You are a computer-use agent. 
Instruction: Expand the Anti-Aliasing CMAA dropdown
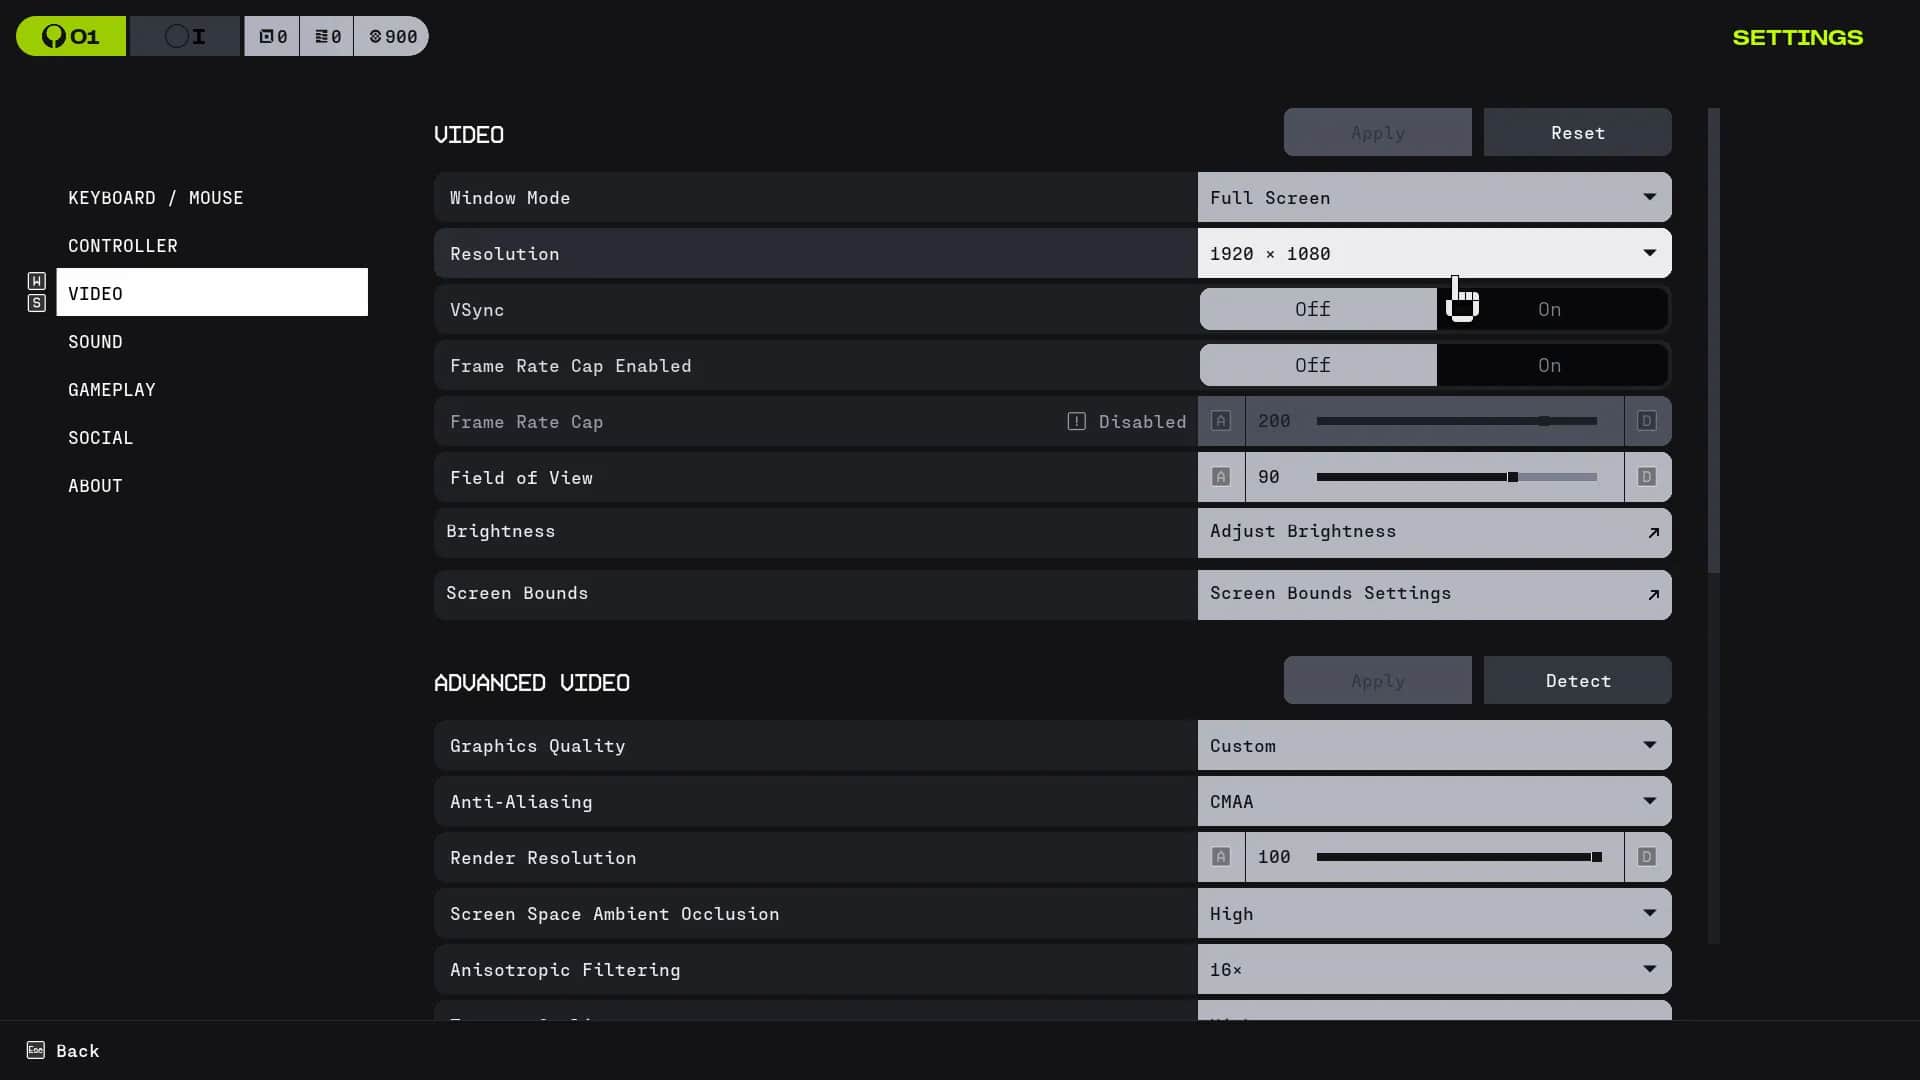(x=1434, y=801)
